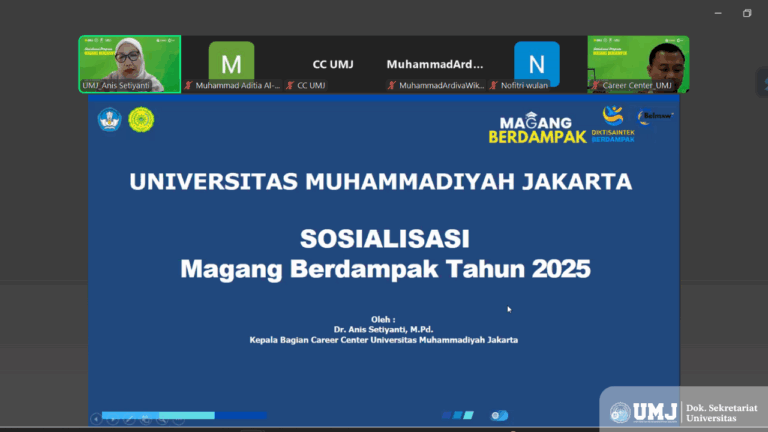Open the see all slides icon

point(145,419)
